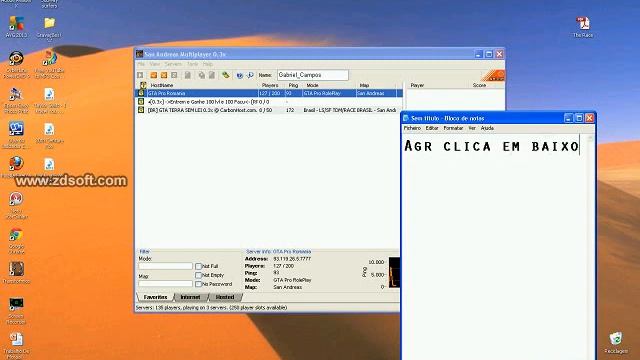Enable the Not Full filter checkbox

click(x=198, y=266)
